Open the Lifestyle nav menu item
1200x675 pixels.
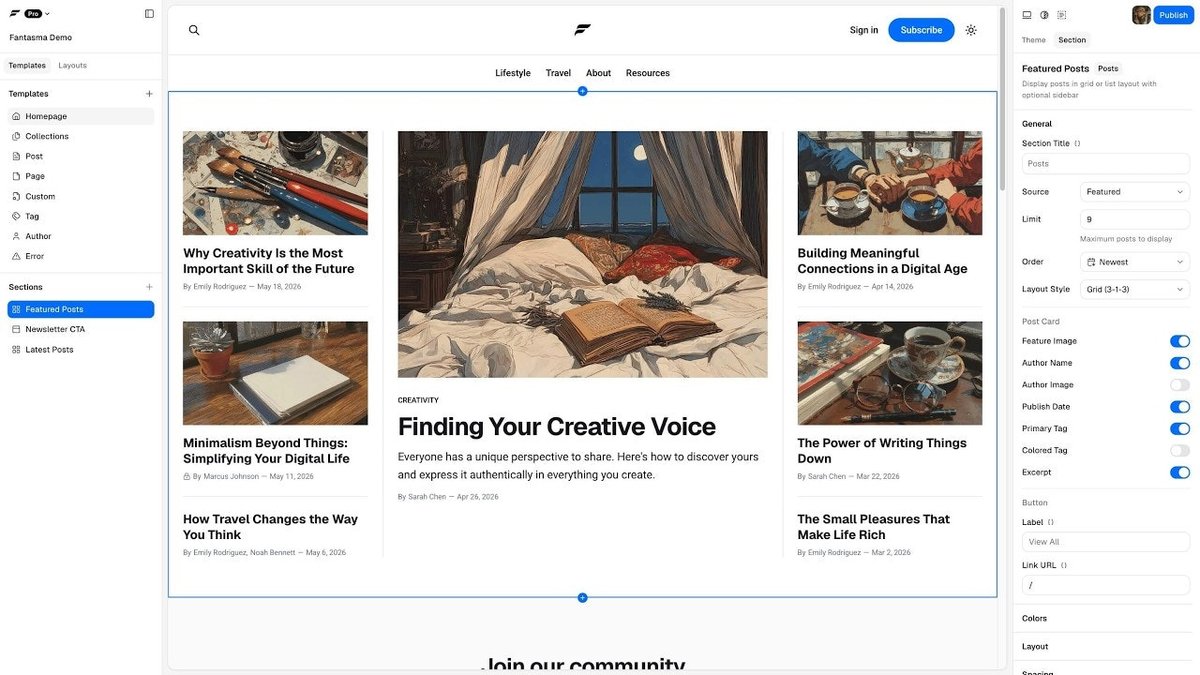(x=513, y=73)
